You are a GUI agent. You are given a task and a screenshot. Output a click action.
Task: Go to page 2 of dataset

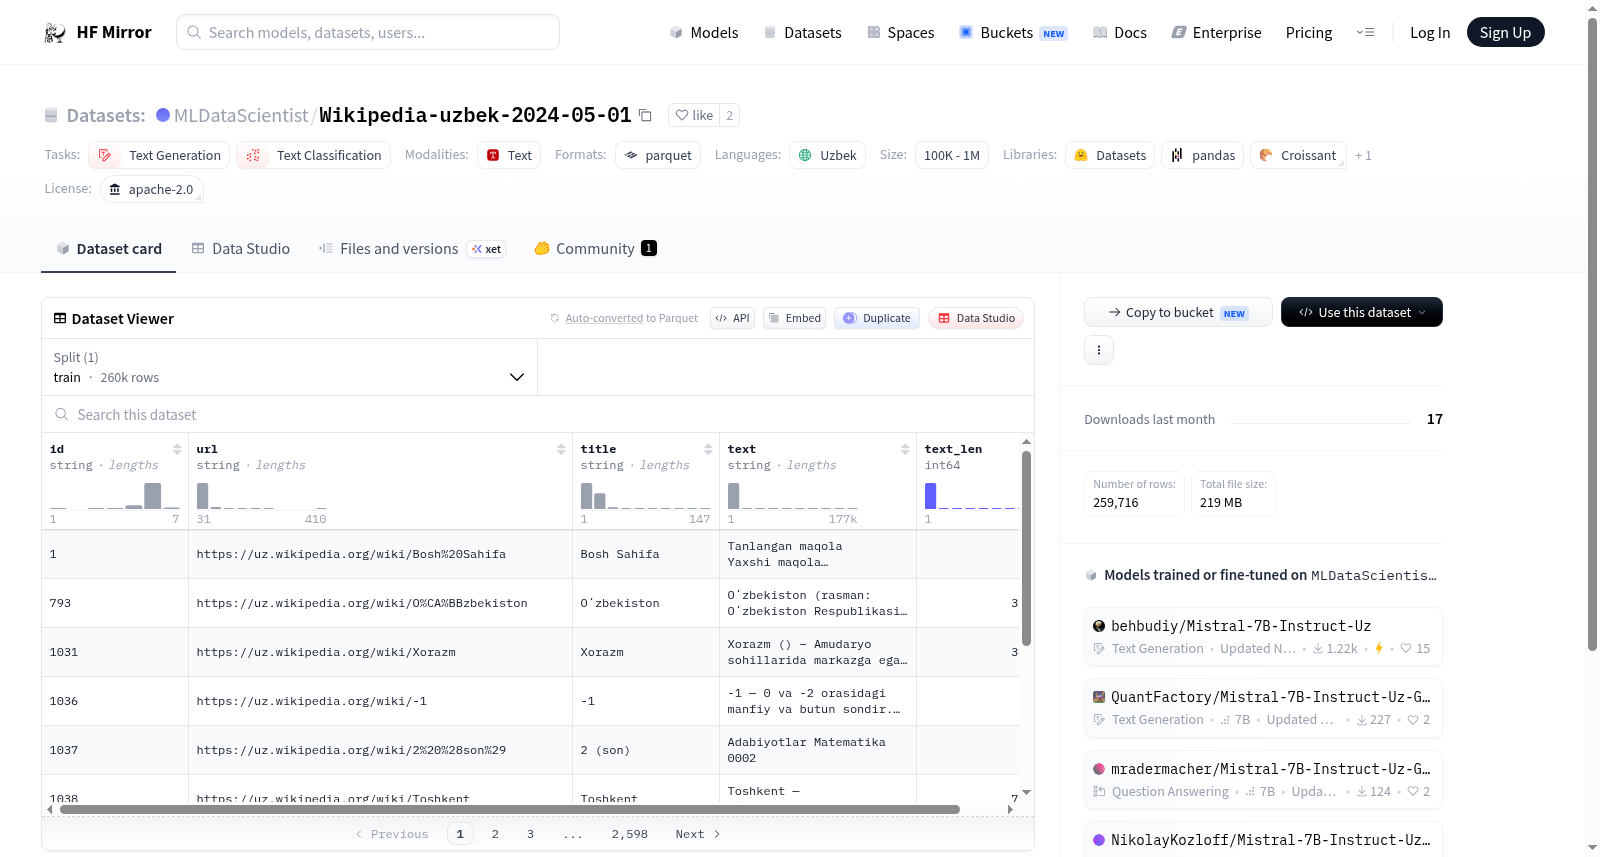pos(495,834)
